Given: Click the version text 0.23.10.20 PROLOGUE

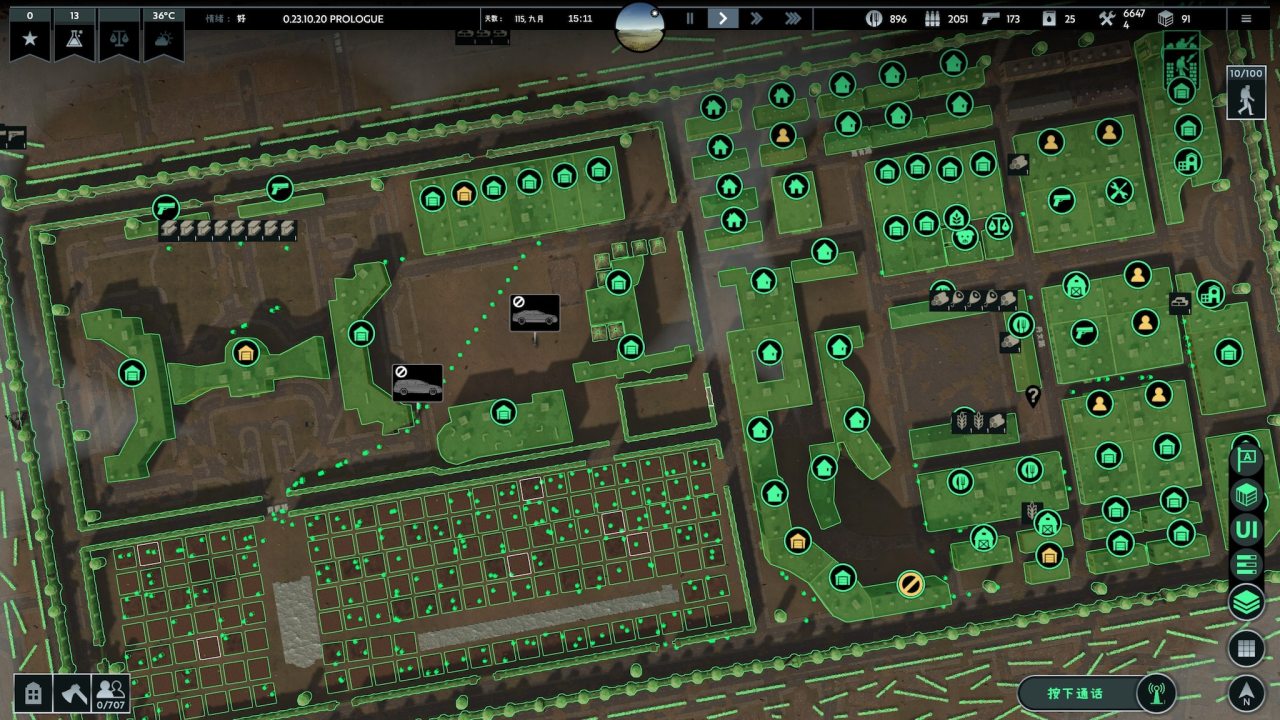Looking at the screenshot, I should (x=333, y=19).
